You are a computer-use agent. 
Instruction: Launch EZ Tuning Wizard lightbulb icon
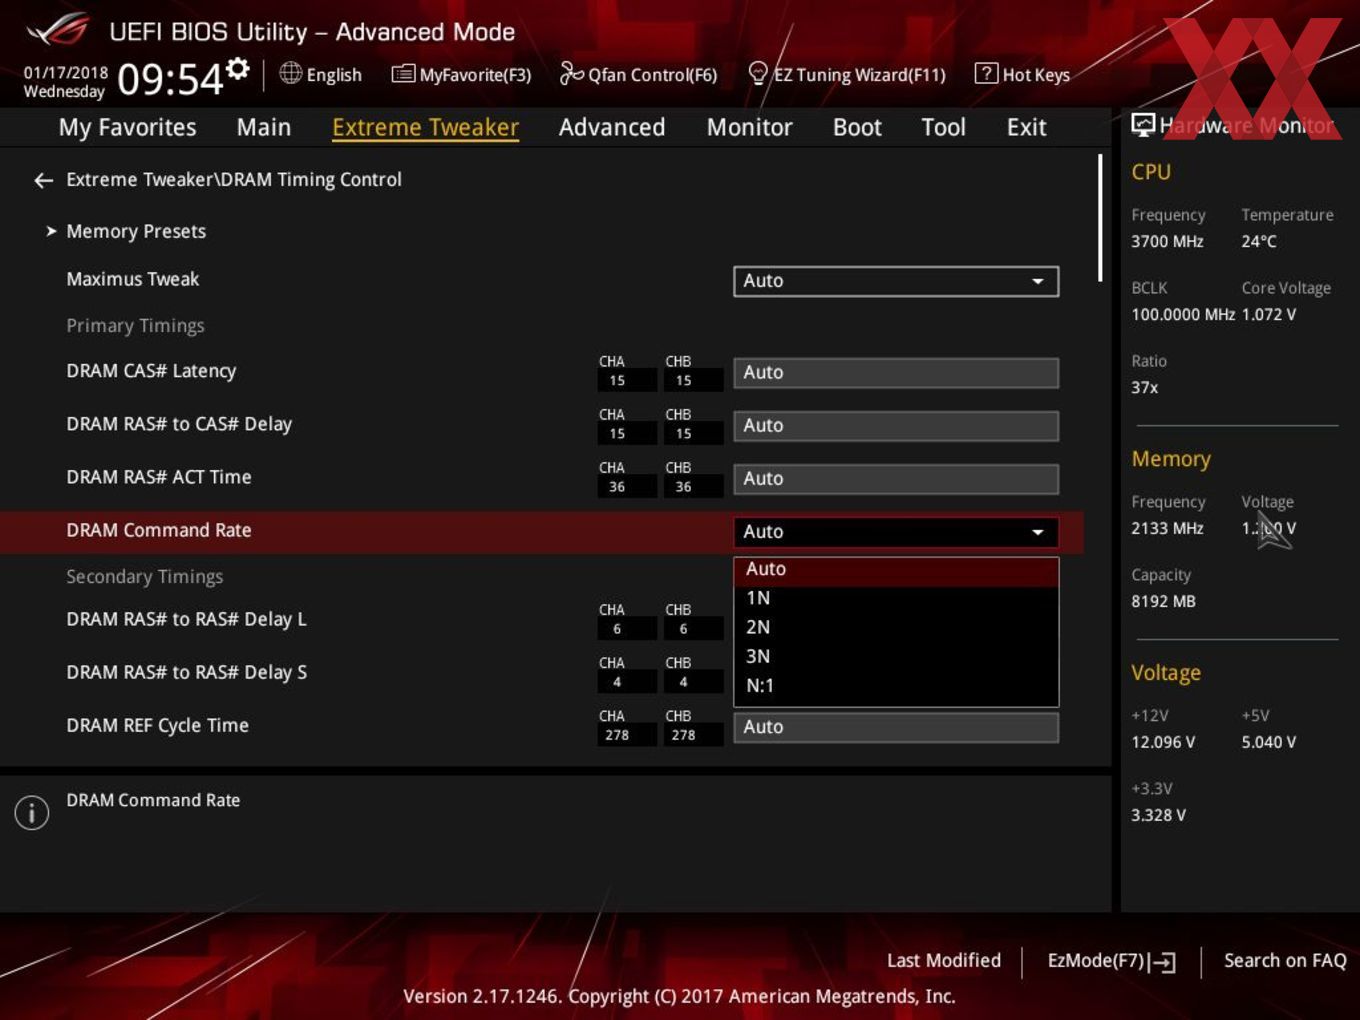(758, 74)
